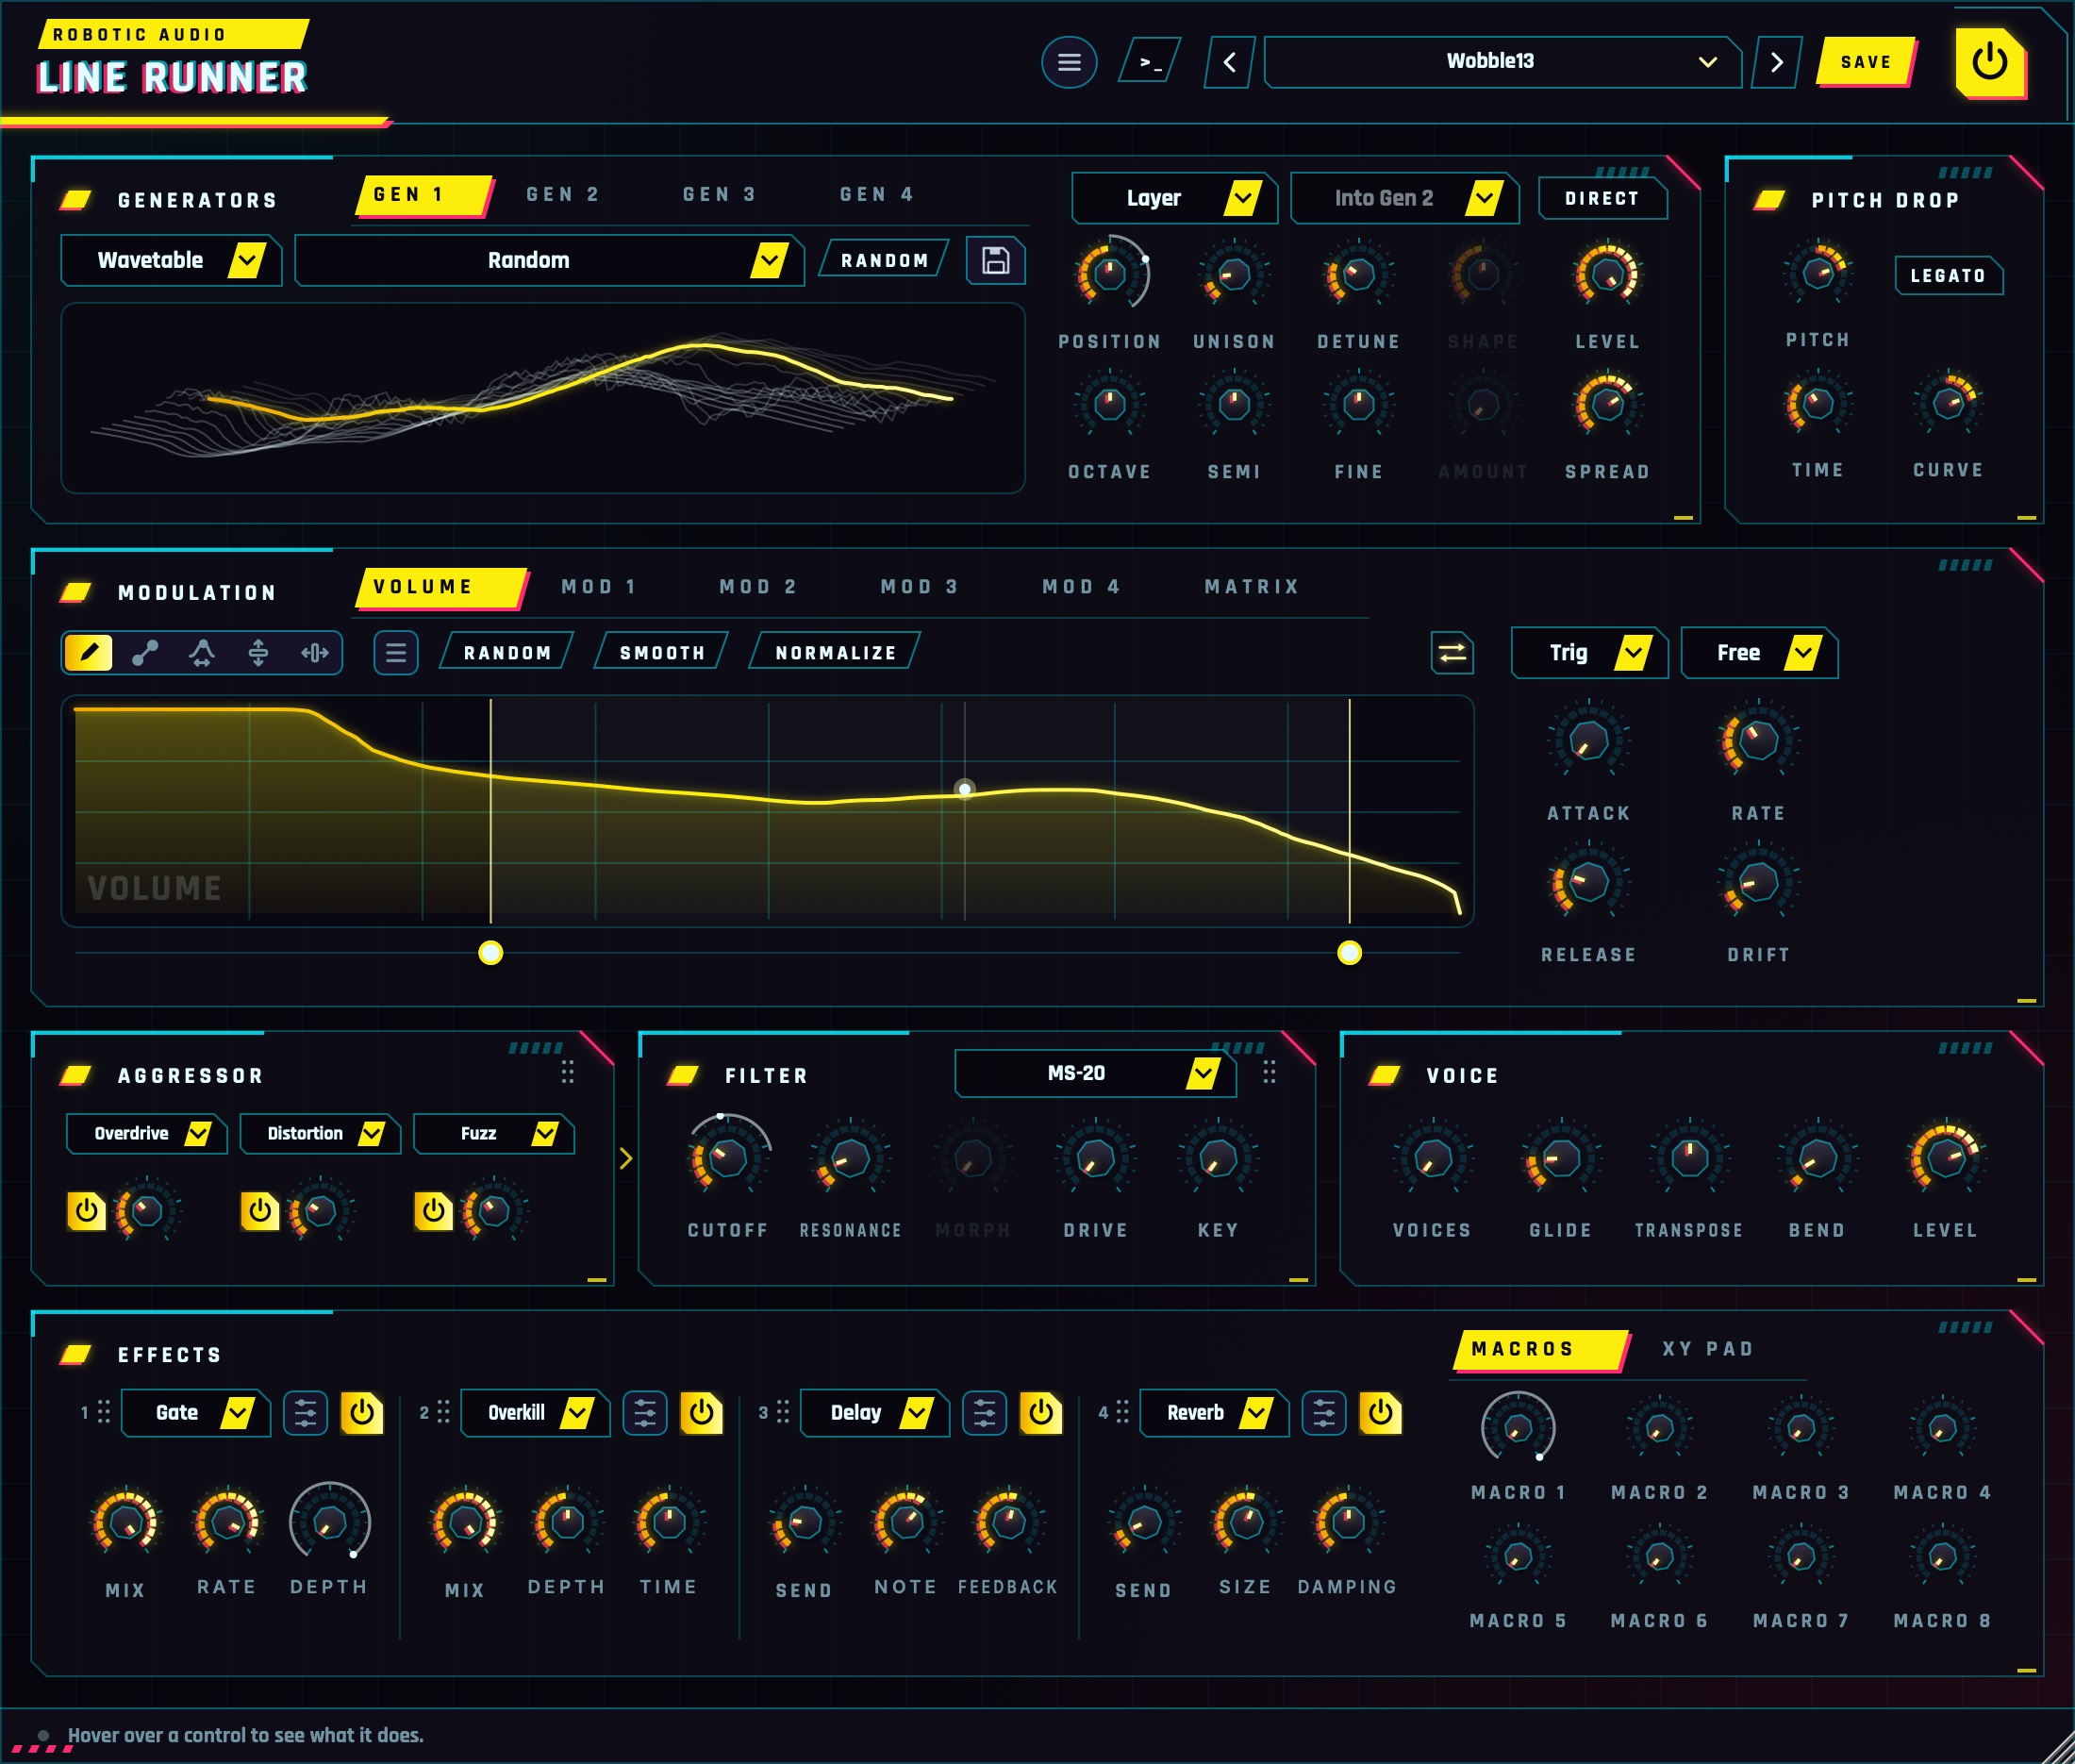This screenshot has width=2075, height=1764.
Task: Open the Wobble13 preset dropdown
Action: 1502,62
